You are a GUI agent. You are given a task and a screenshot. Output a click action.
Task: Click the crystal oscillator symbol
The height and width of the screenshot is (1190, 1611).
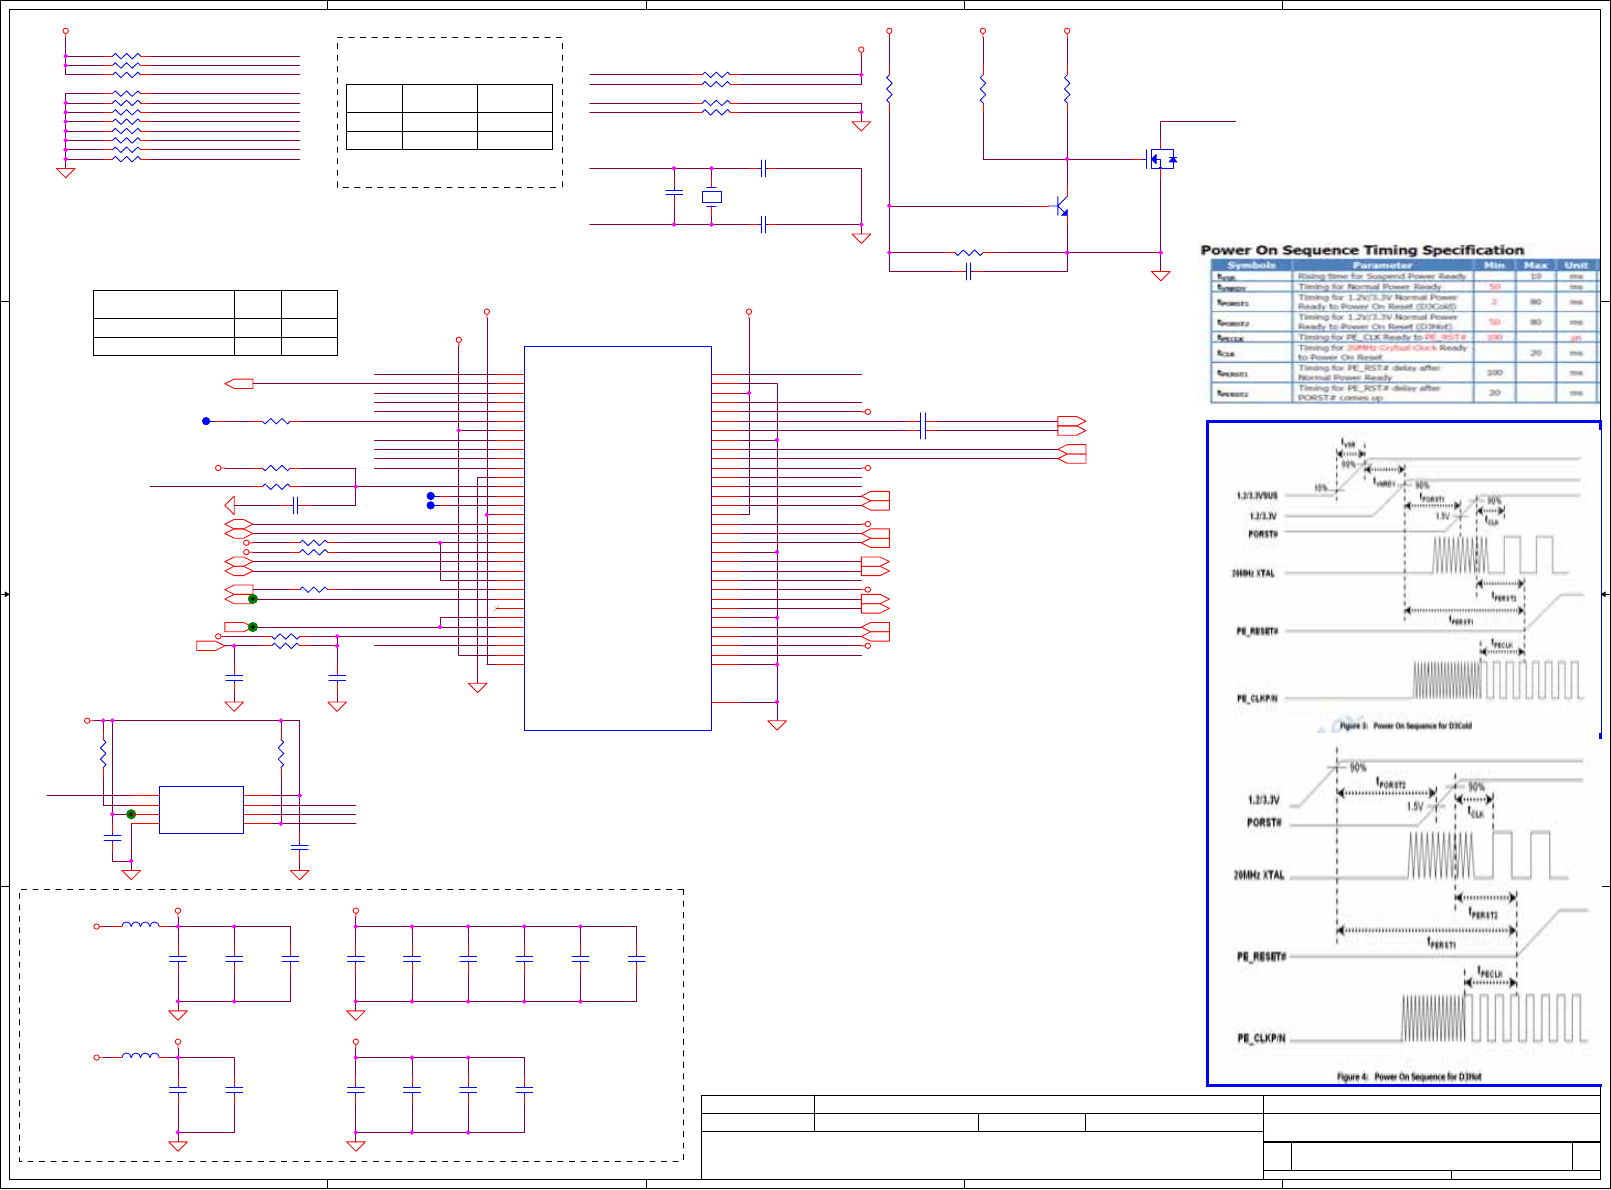point(711,197)
